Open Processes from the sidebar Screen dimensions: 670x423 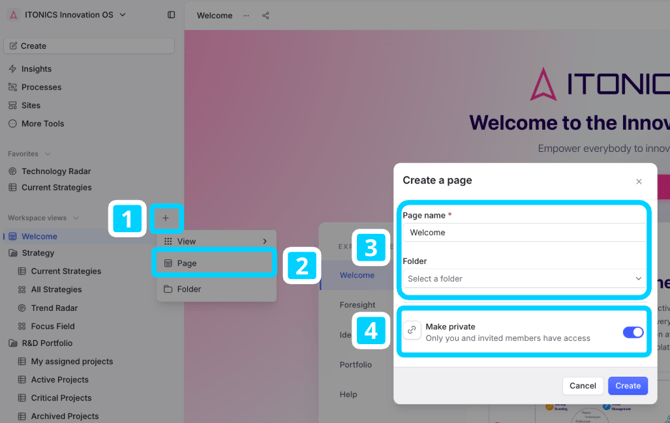(41, 87)
